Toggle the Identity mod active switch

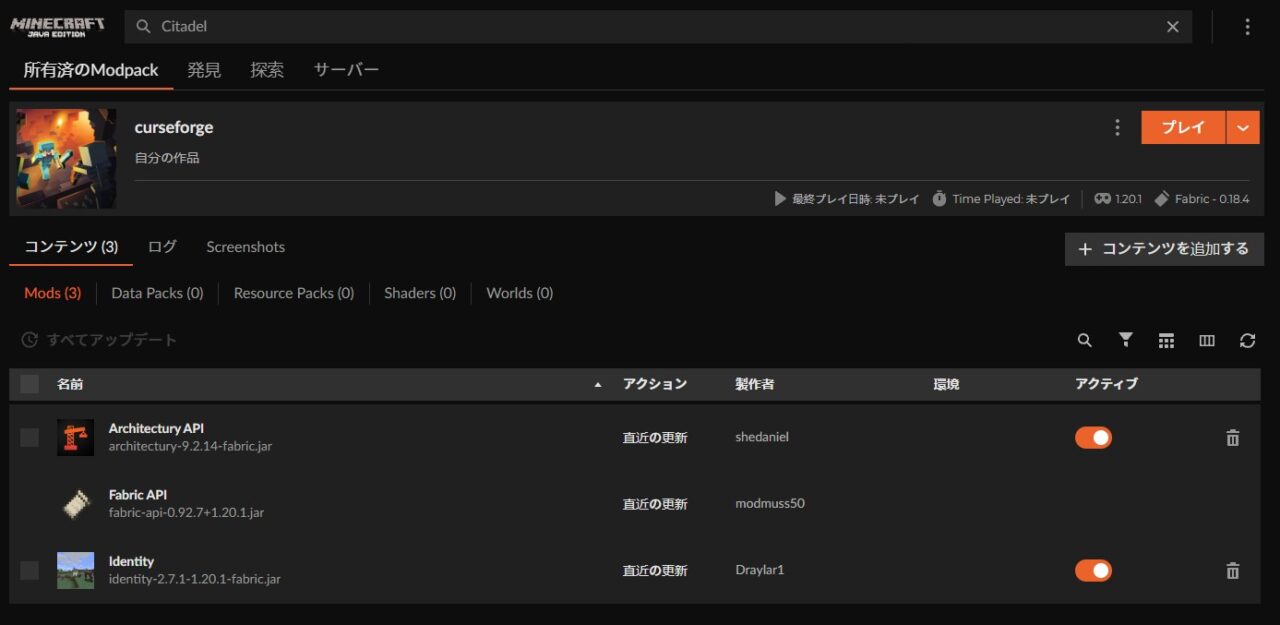pos(1093,570)
